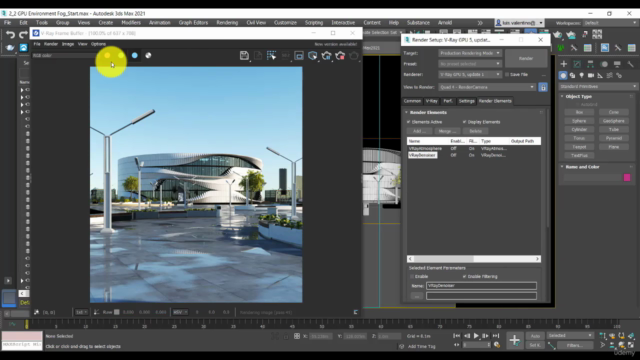Open the Display panel icon
640x360 pixels.
(618, 64)
